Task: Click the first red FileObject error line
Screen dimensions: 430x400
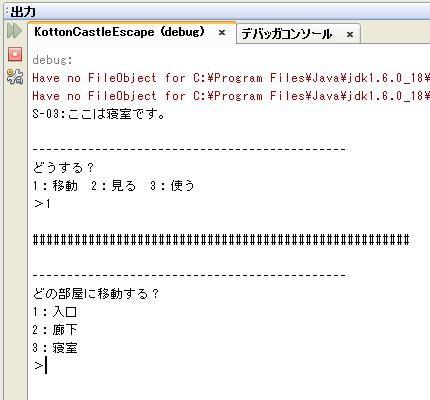Action: (231, 78)
